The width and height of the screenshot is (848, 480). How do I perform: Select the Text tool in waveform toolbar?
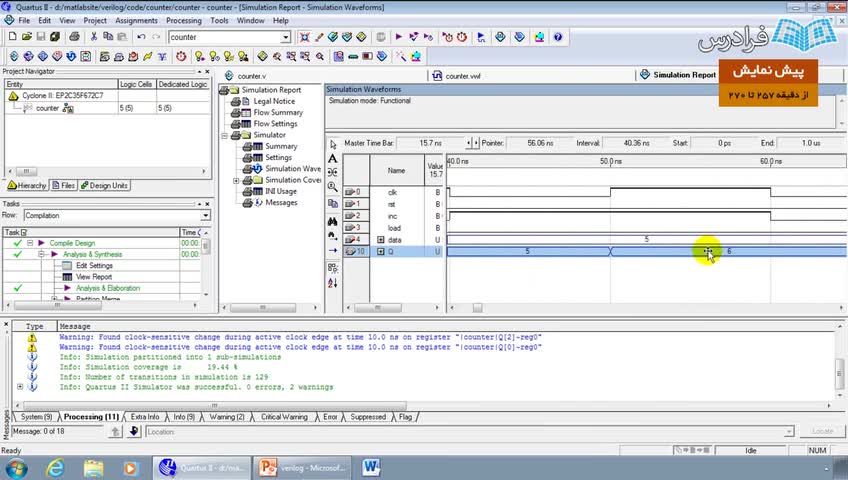(333, 159)
